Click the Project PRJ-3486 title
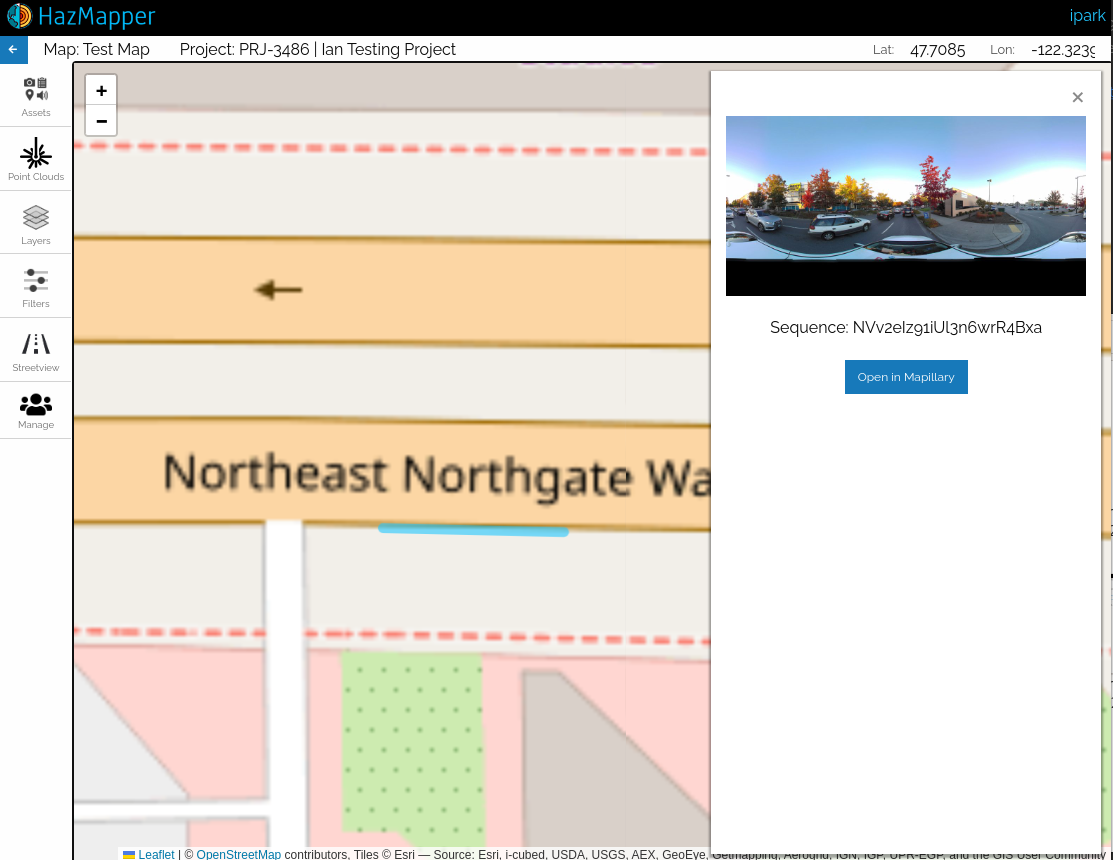1113x860 pixels. point(317,50)
